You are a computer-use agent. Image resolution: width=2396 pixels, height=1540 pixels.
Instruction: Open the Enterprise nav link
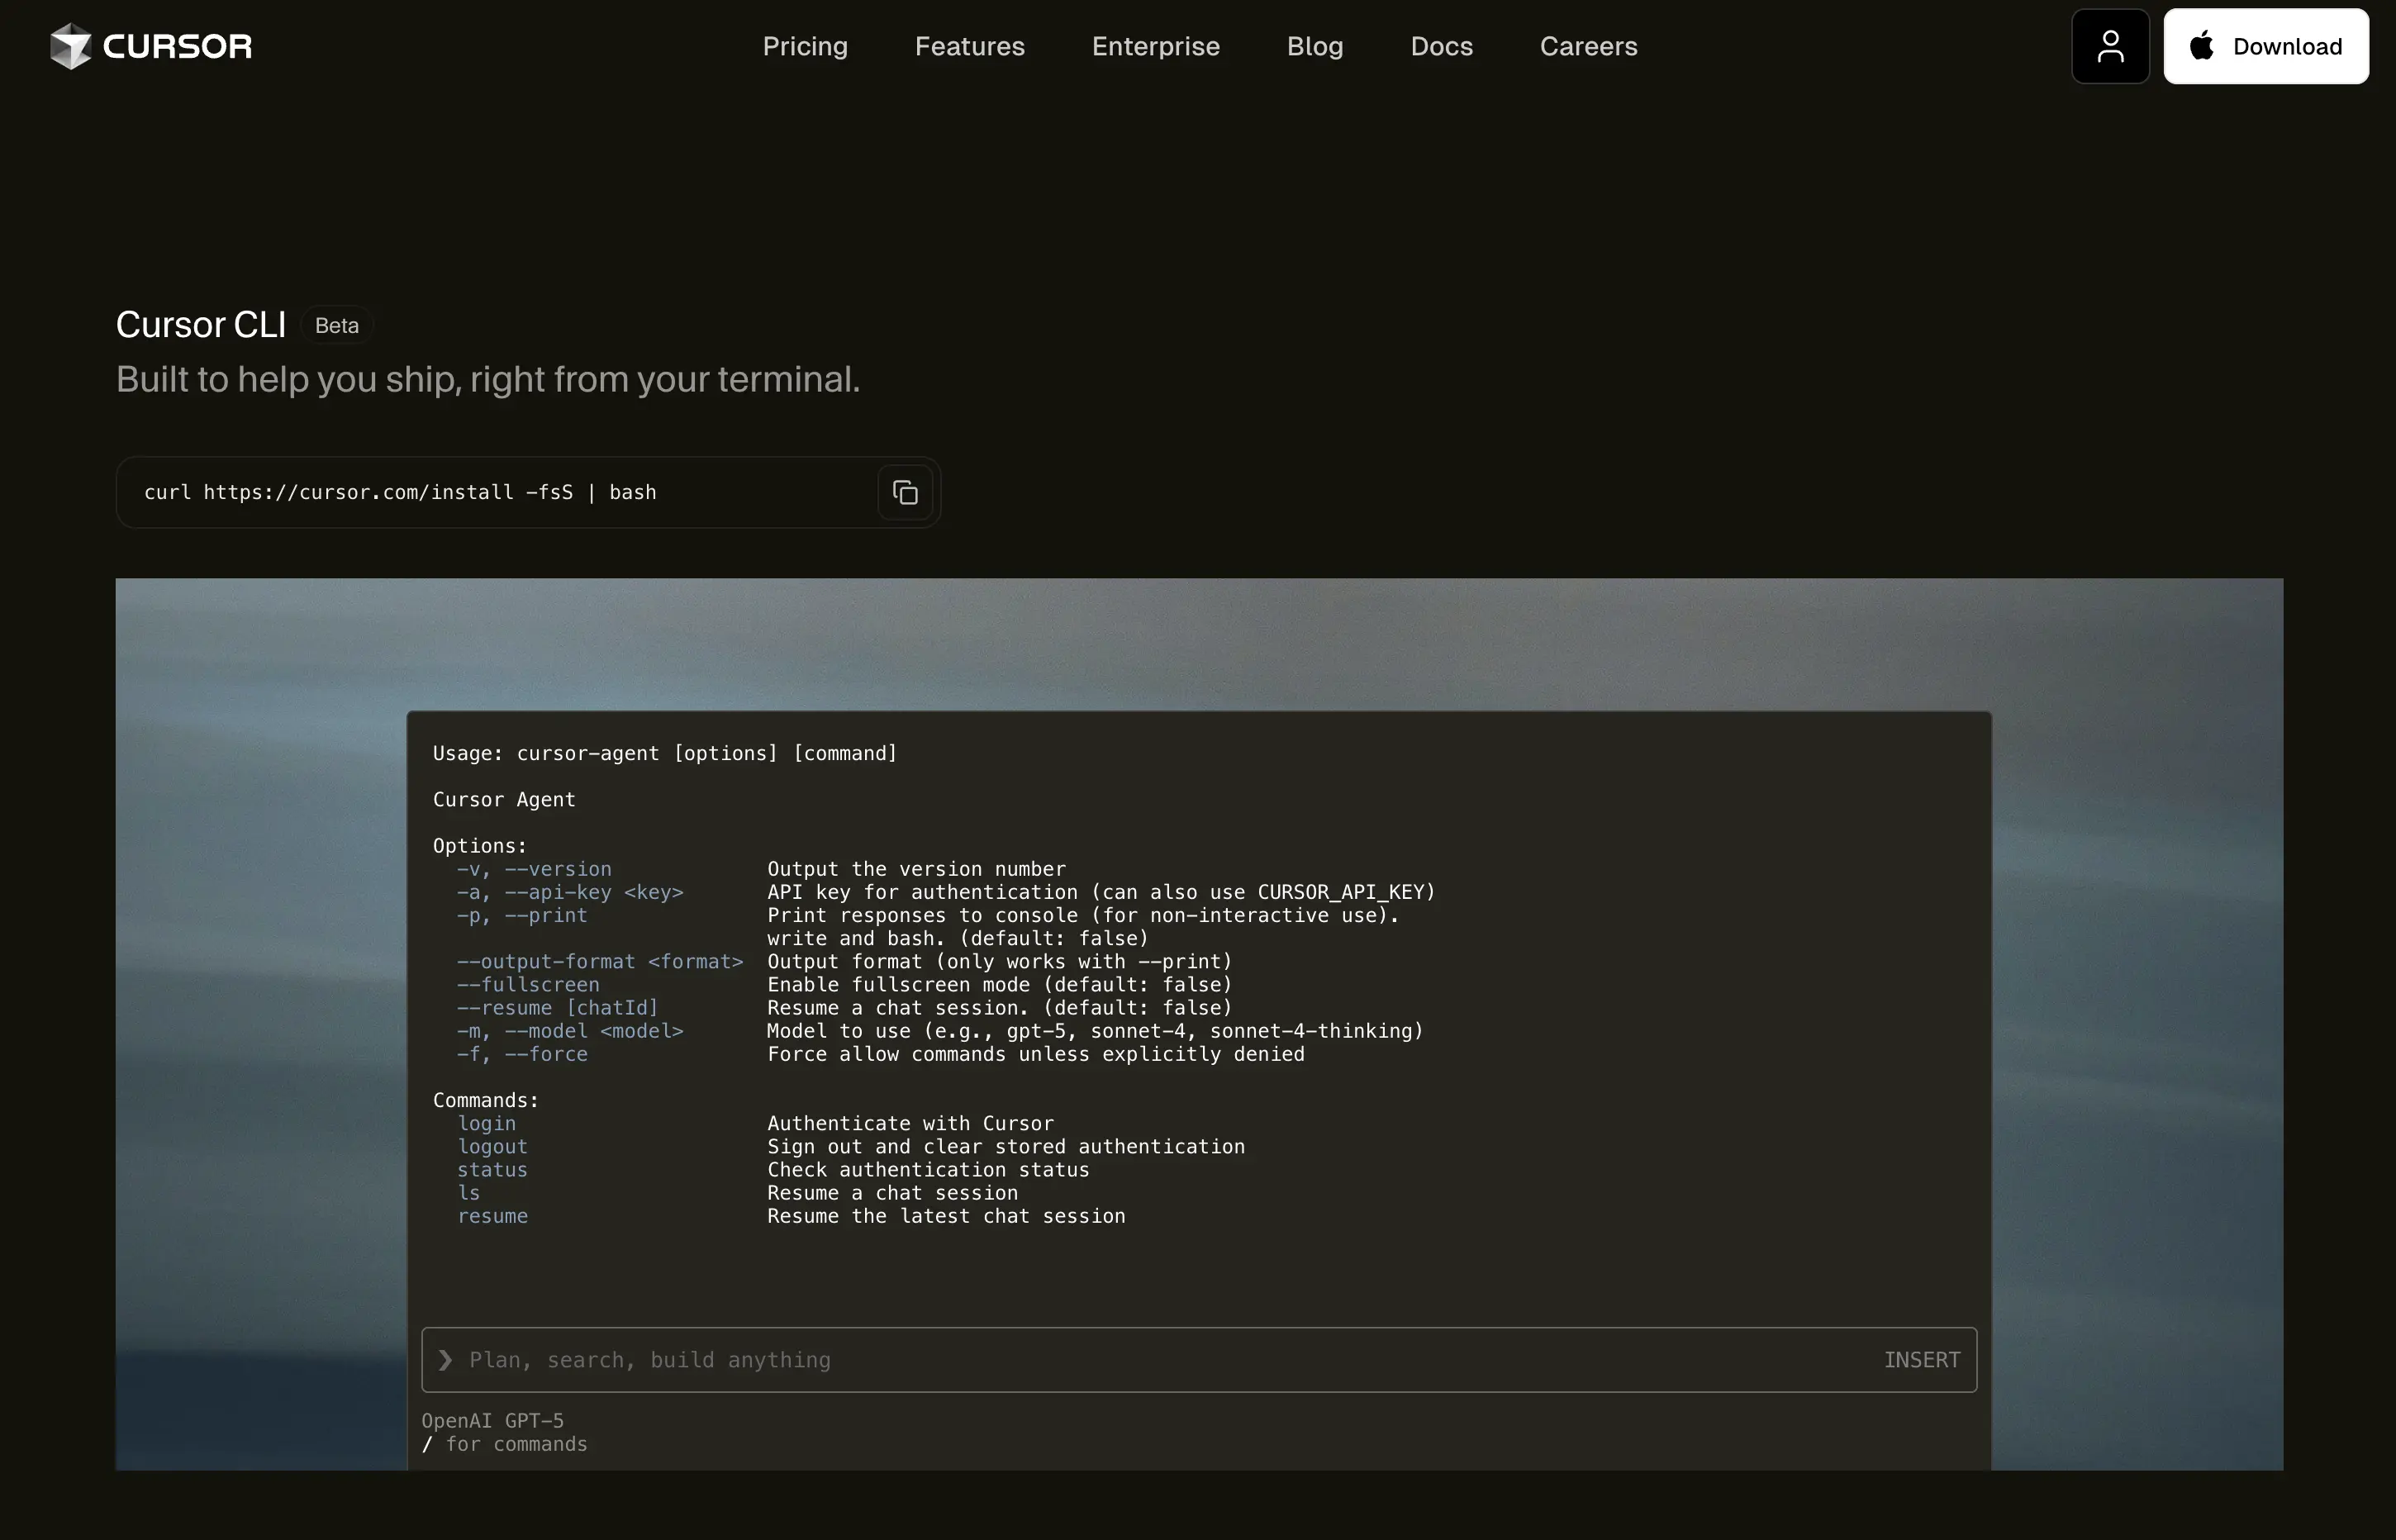pos(1155,46)
